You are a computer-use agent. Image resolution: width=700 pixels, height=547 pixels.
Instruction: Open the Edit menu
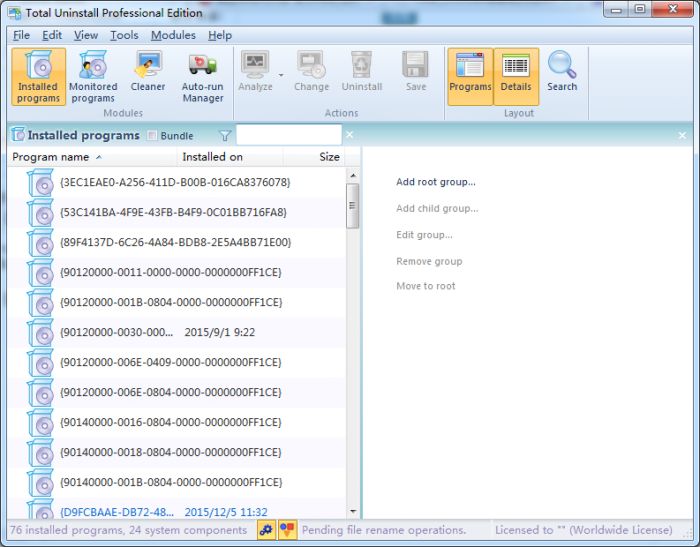point(52,35)
